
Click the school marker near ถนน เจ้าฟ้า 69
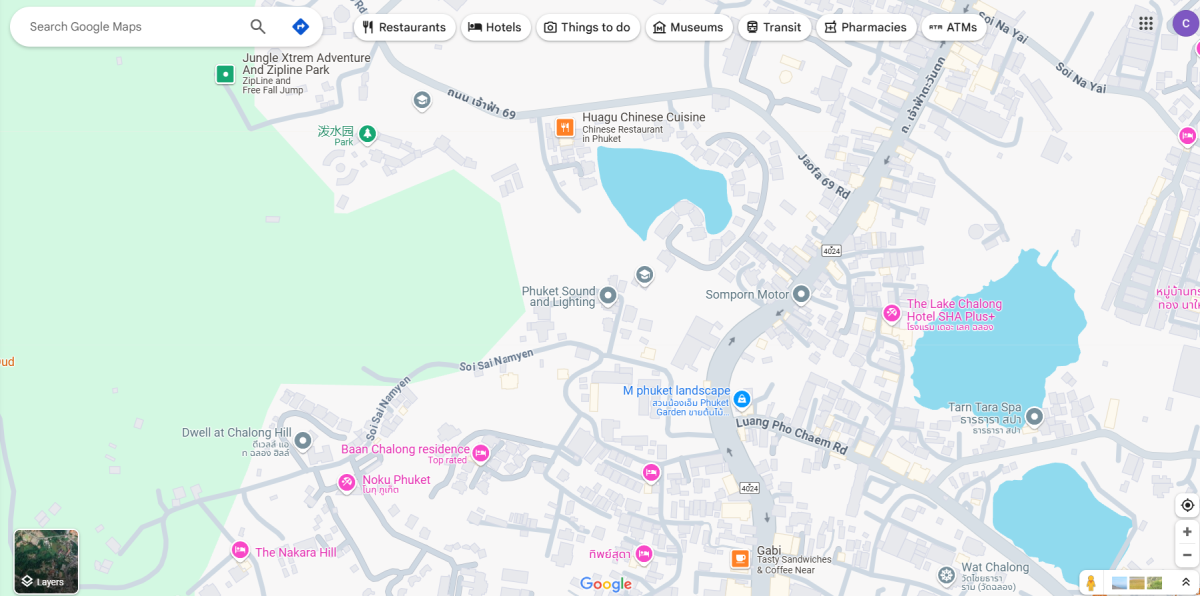pyautogui.click(x=422, y=100)
